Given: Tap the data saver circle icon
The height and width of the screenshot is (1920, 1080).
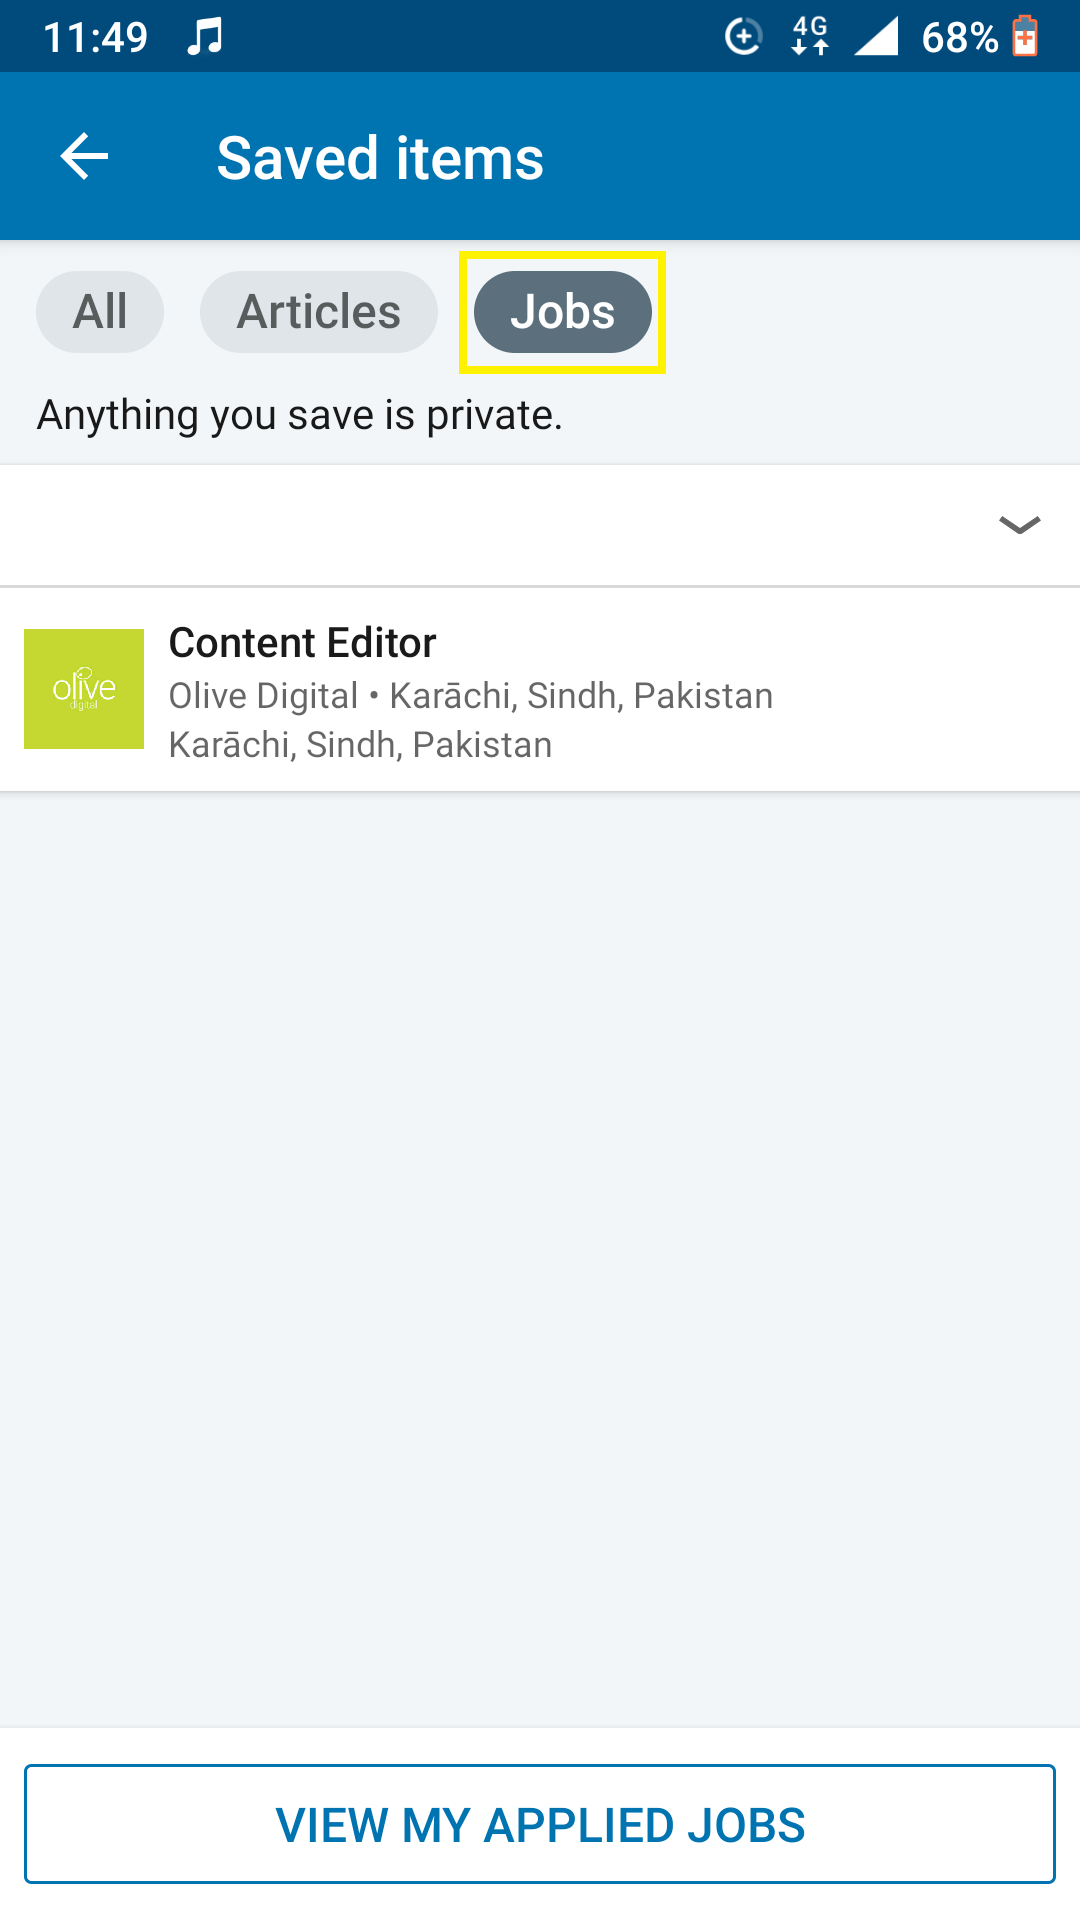Looking at the screenshot, I should [x=743, y=37].
